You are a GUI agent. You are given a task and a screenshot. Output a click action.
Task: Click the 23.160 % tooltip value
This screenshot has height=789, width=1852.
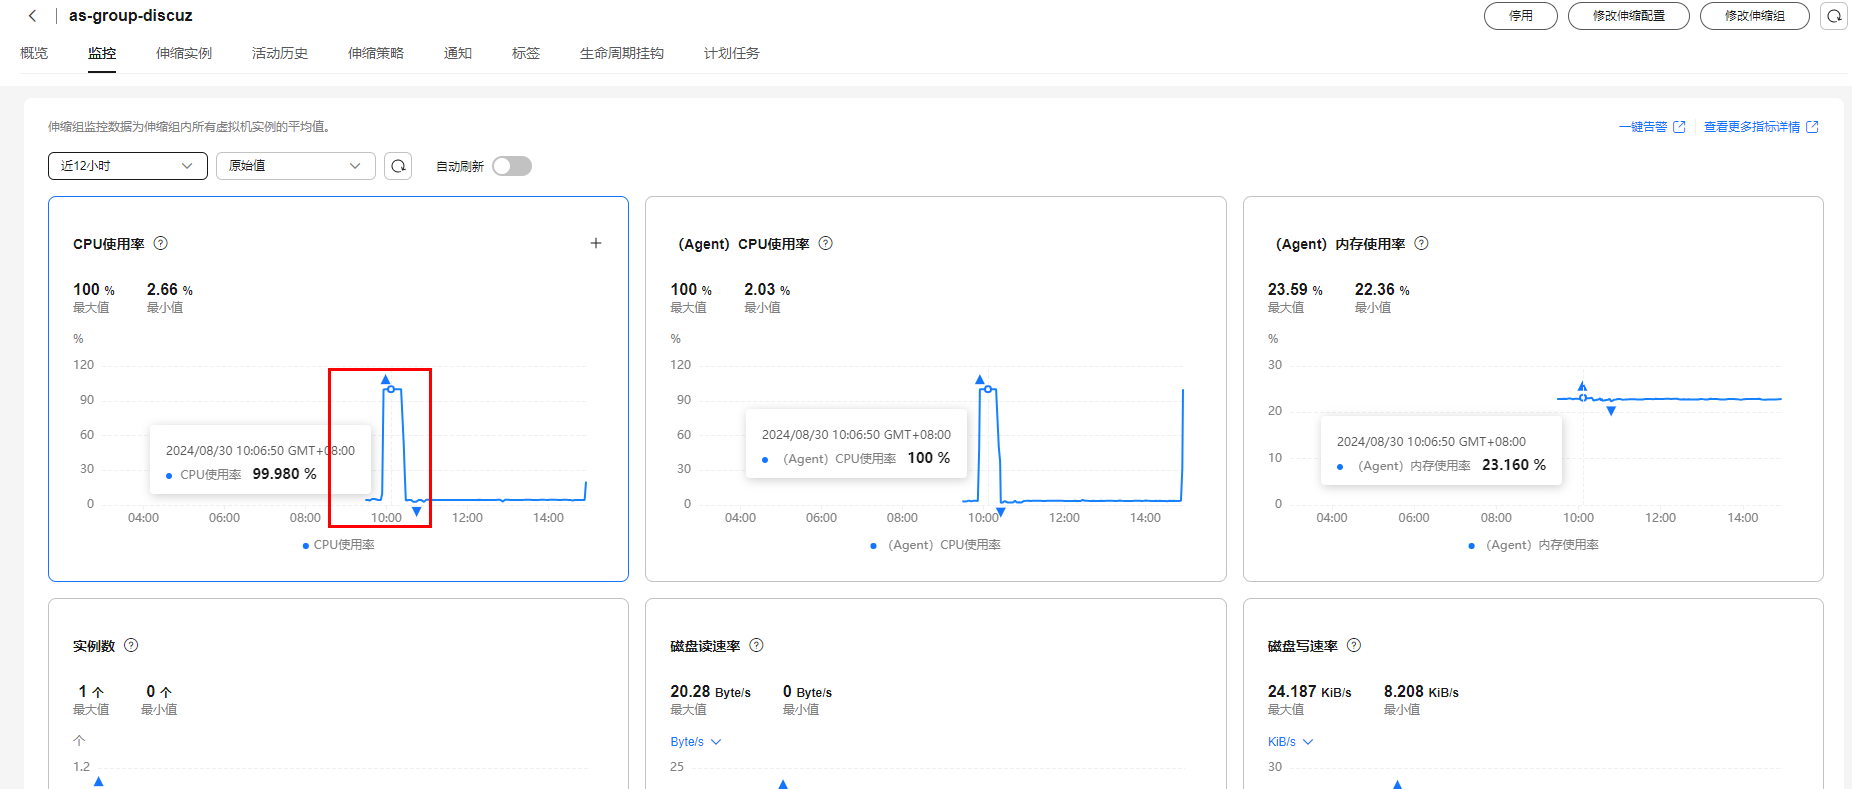(1514, 465)
